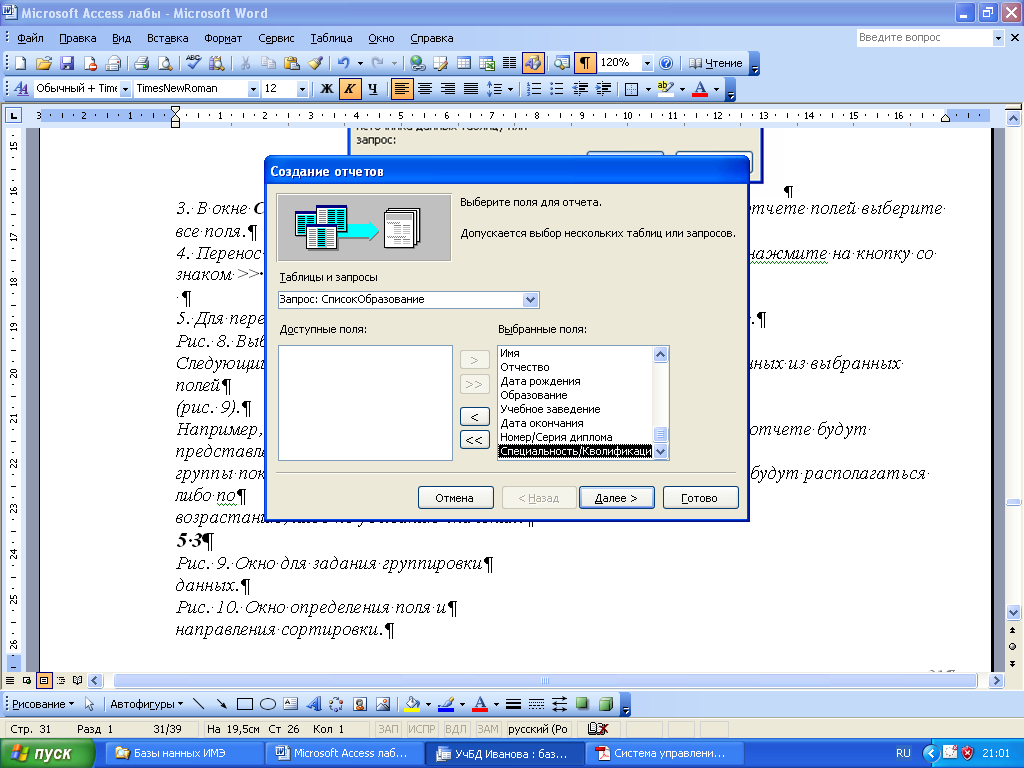Insert table toolbar icon

(464, 63)
